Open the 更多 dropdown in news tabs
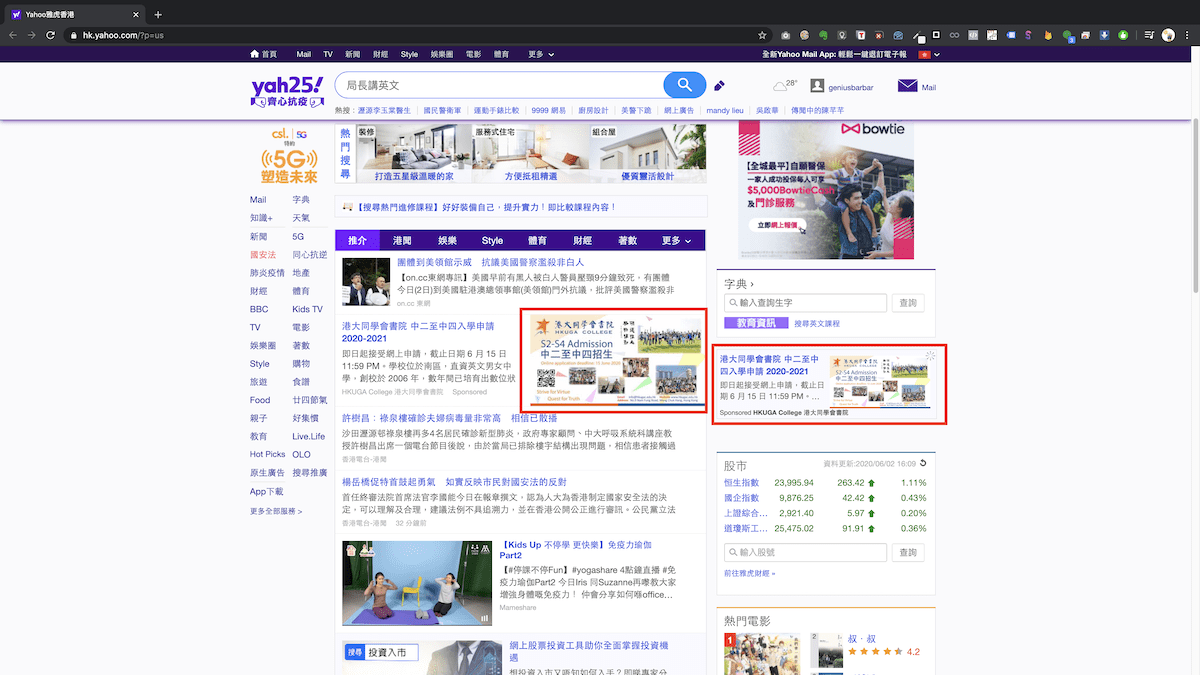Viewport: 1200px width, 675px height. pos(676,241)
